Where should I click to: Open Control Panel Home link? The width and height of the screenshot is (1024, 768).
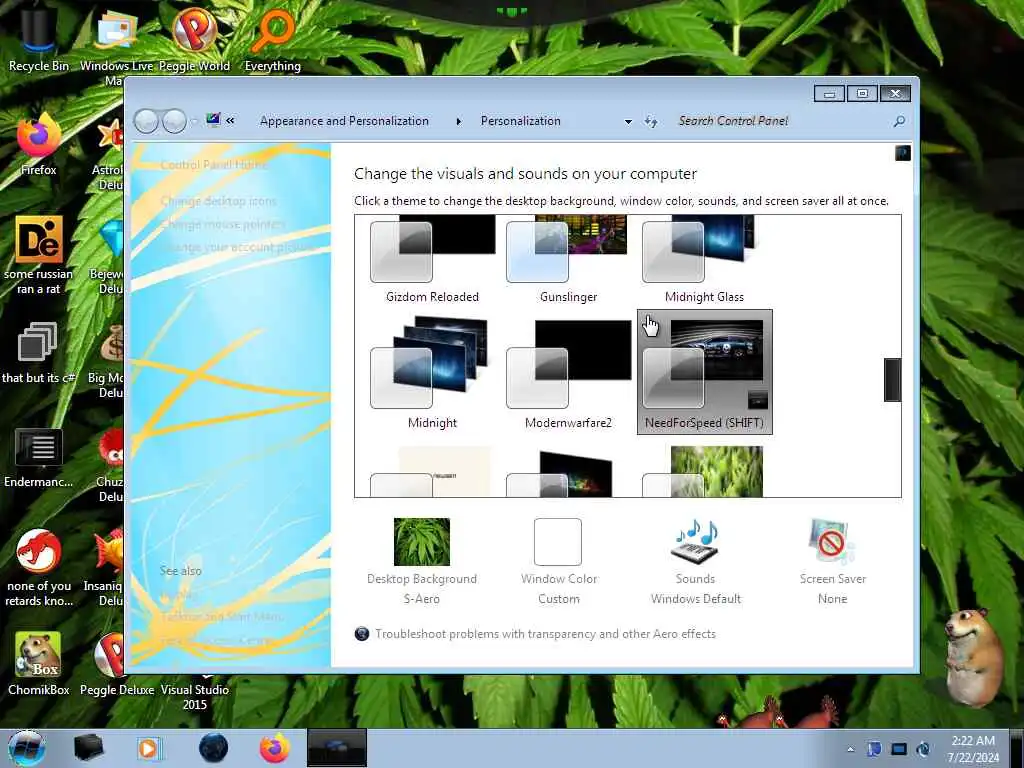(214, 165)
